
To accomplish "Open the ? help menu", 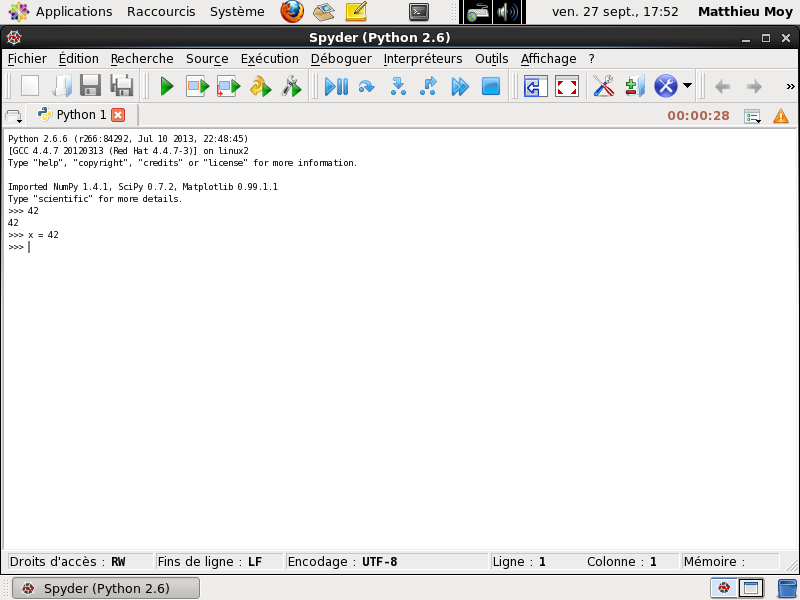I will [x=591, y=59].
